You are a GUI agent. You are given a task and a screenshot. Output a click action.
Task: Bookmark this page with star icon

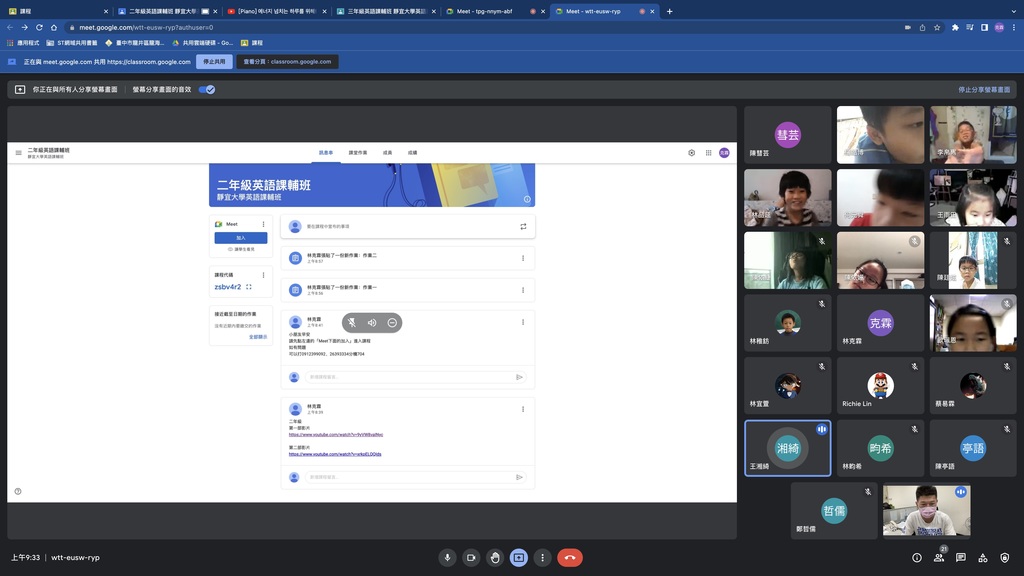point(937,27)
